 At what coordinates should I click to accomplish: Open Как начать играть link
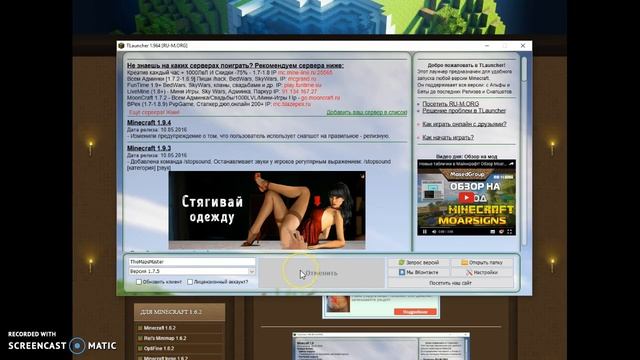point(448,138)
